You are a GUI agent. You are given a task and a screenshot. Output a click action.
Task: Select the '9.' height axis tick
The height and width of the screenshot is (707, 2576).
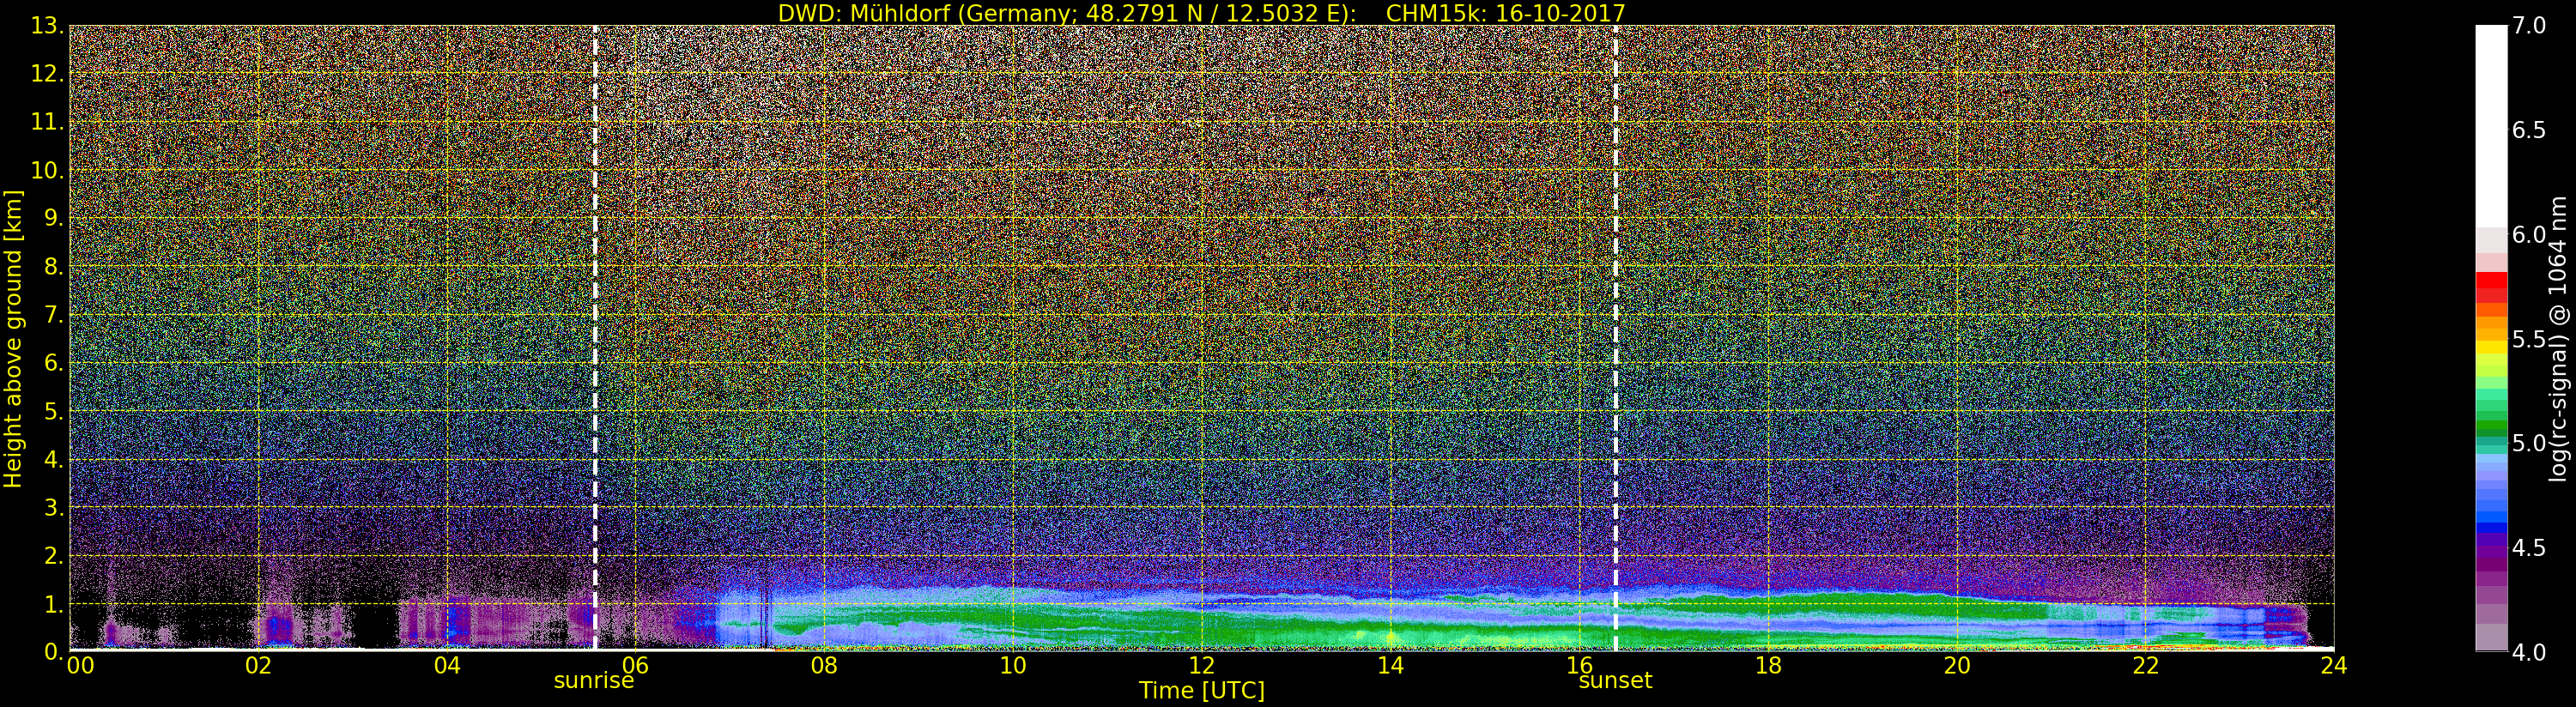pos(53,219)
